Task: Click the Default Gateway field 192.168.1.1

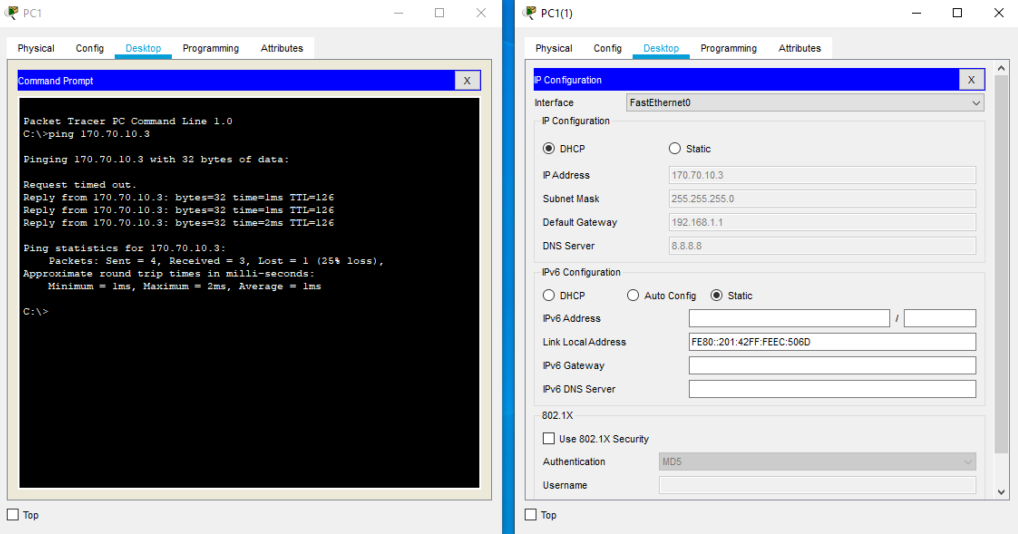Action: [822, 222]
